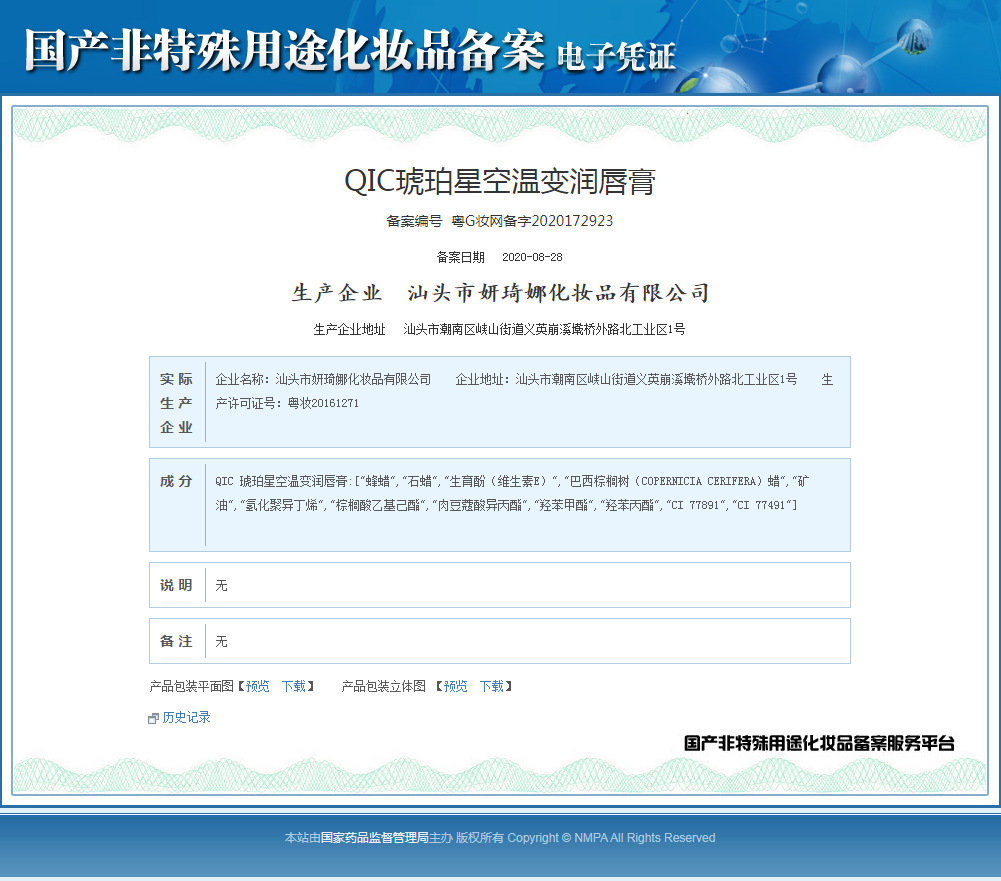Click the 实际生产企业 section label

click(177, 403)
